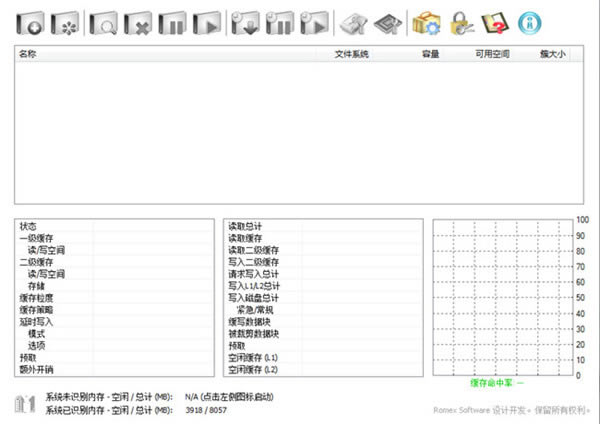Sort the list by the 名称 column header

click(x=28, y=54)
